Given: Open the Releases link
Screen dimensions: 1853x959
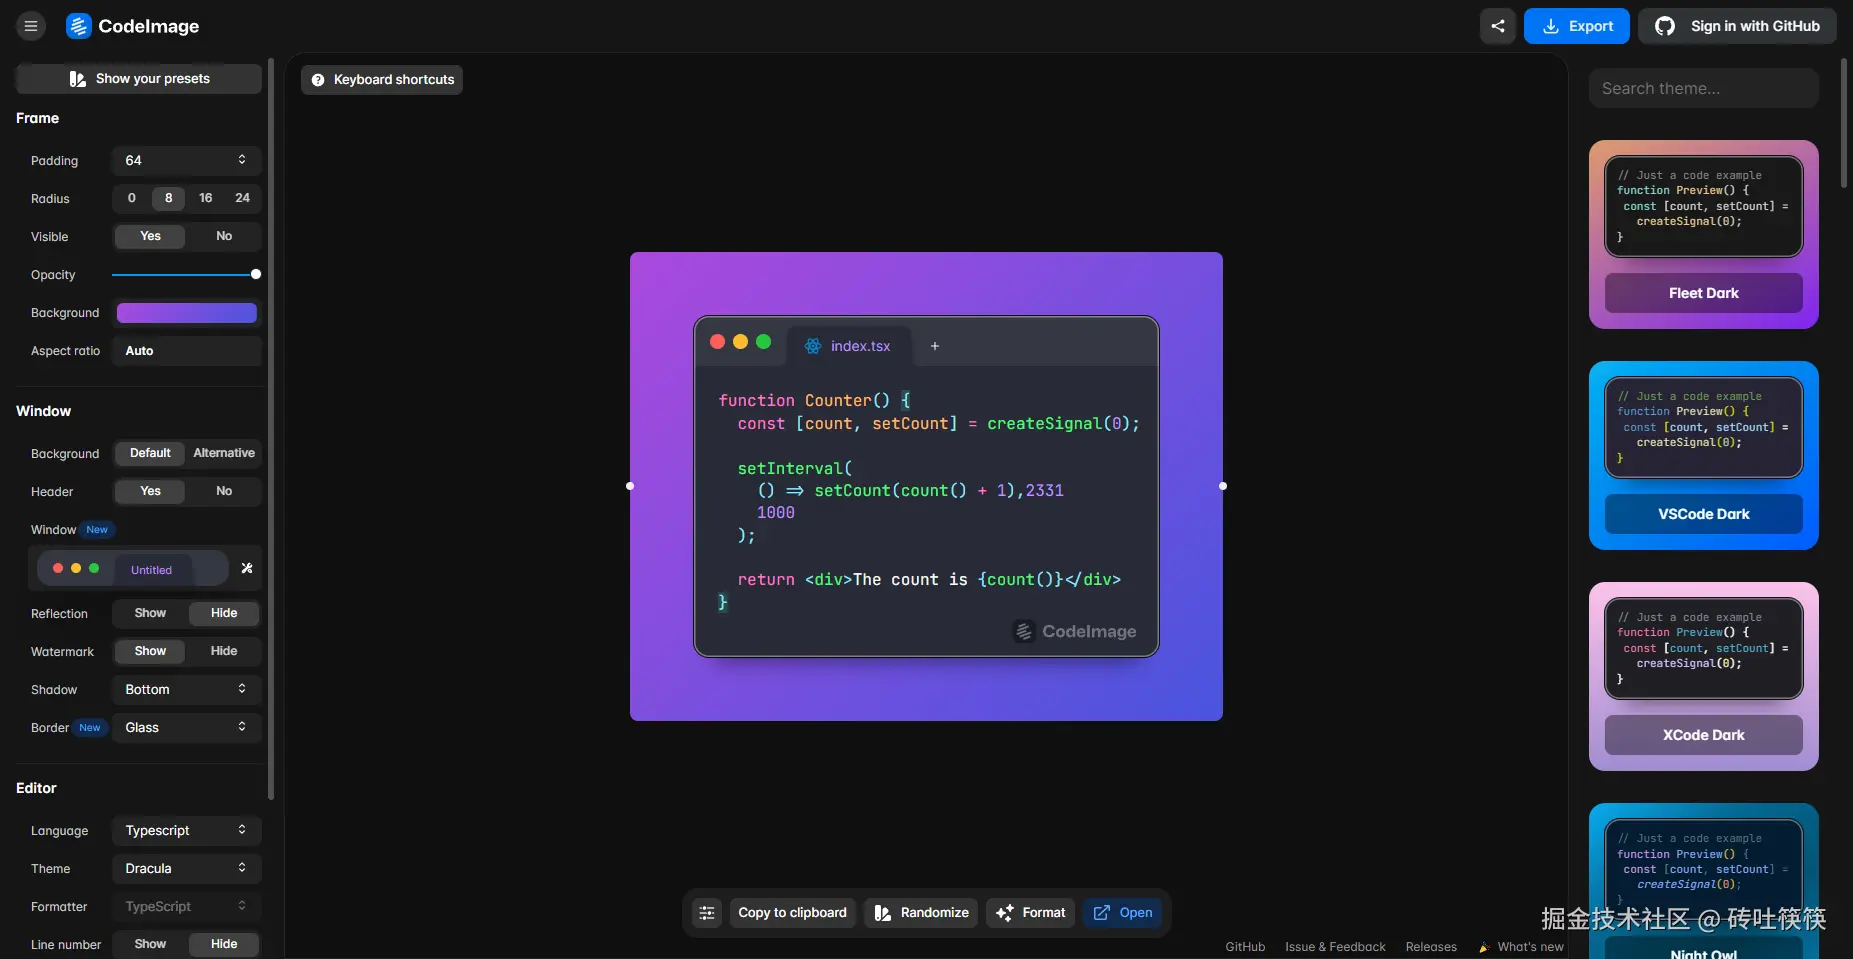Looking at the screenshot, I should click(x=1431, y=947).
